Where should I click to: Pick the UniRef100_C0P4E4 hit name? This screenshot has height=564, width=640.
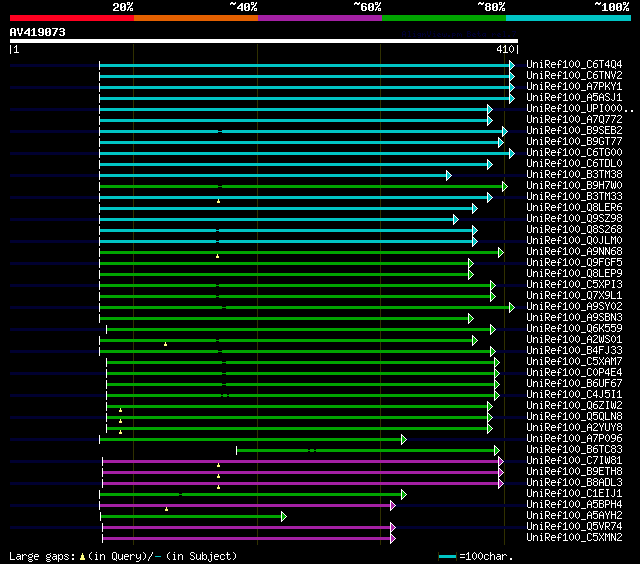click(574, 373)
